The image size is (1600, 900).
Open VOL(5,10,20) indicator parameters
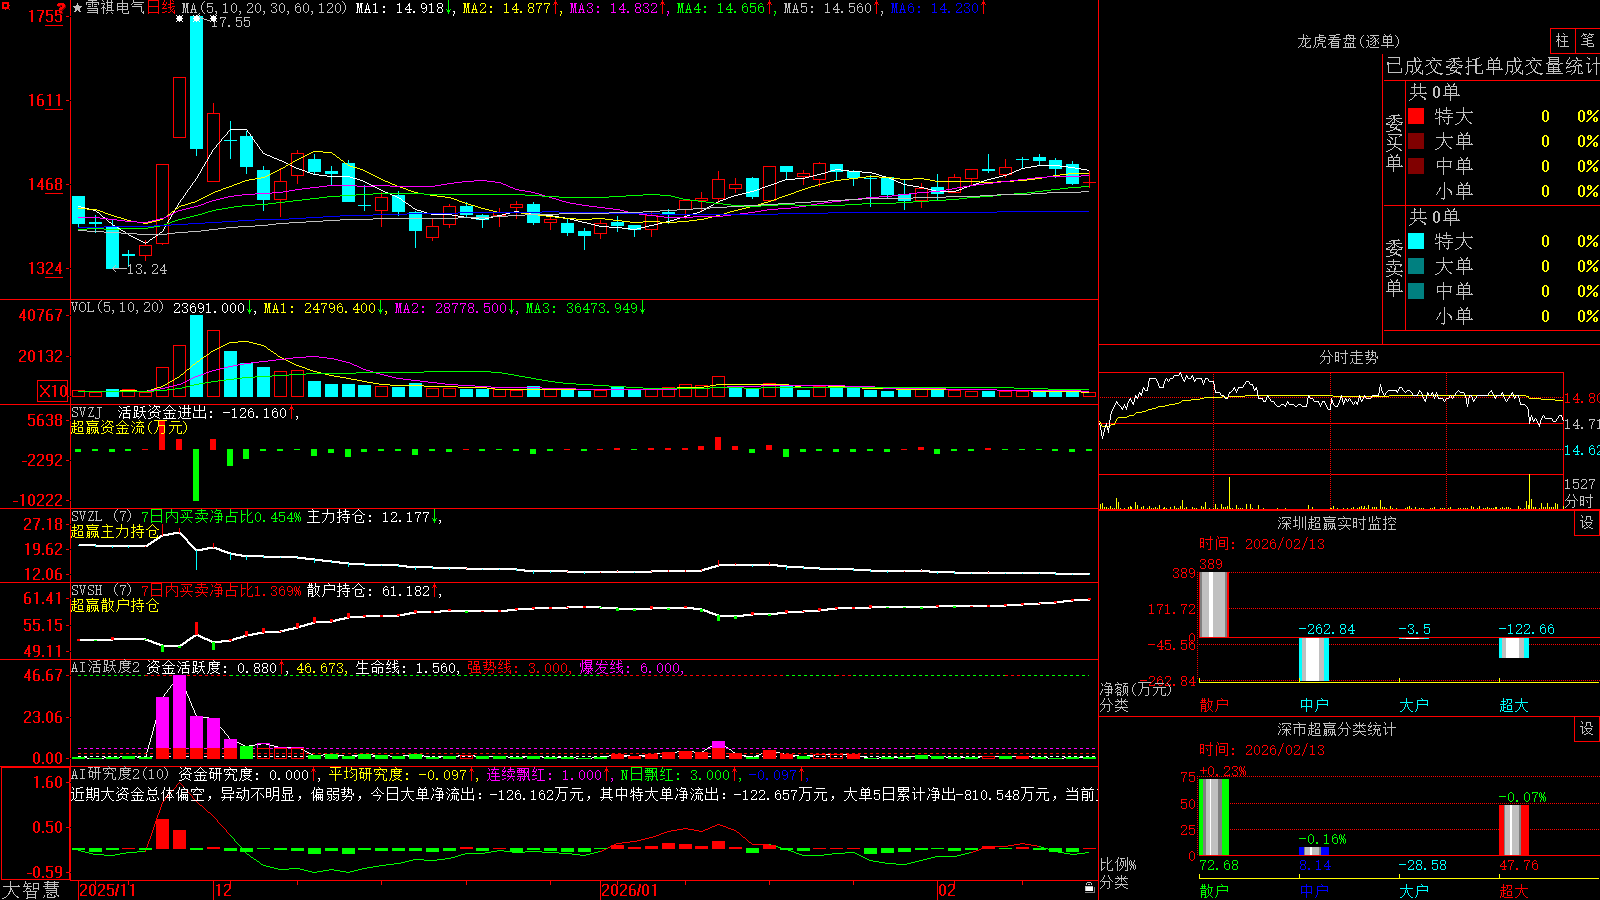(x=117, y=308)
